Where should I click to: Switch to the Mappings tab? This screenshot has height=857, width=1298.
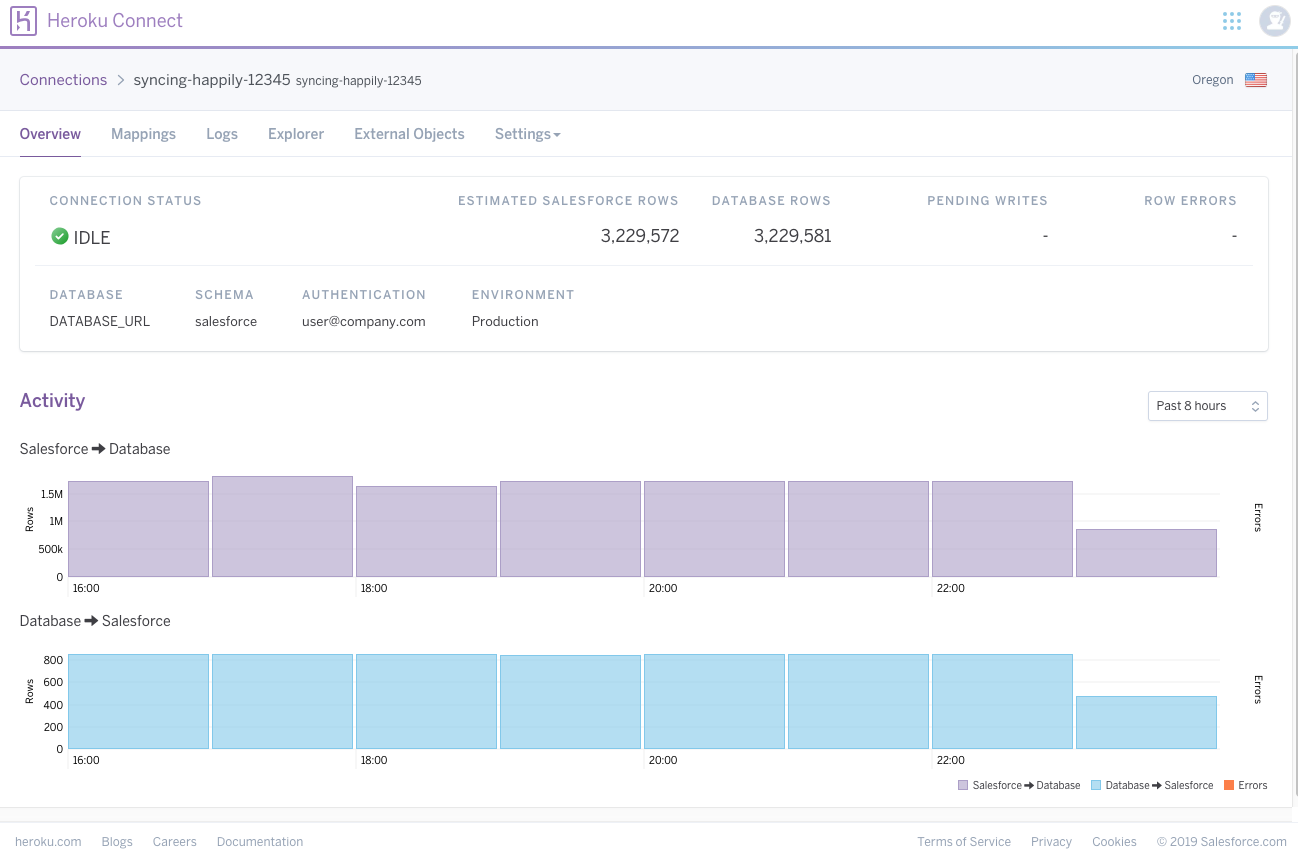point(143,134)
